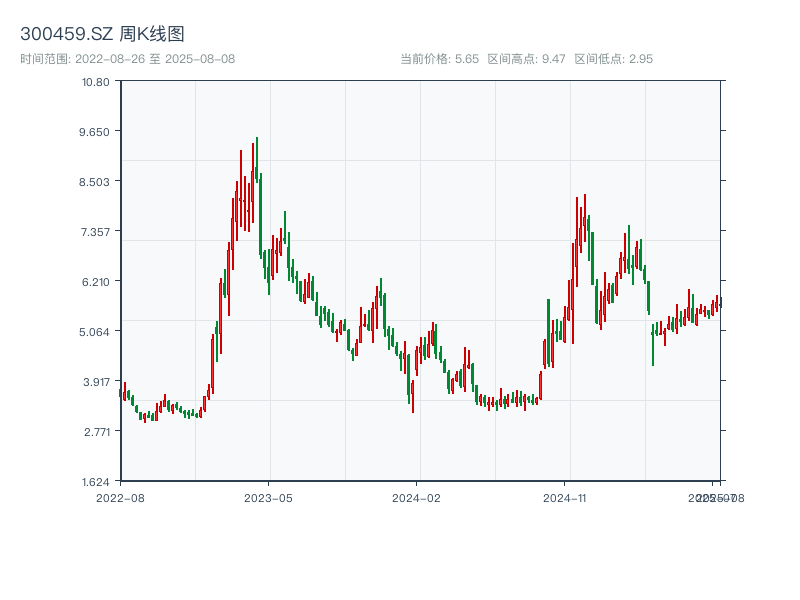Click x-axis label 2023-05
800x600 pixels.
click(268, 498)
